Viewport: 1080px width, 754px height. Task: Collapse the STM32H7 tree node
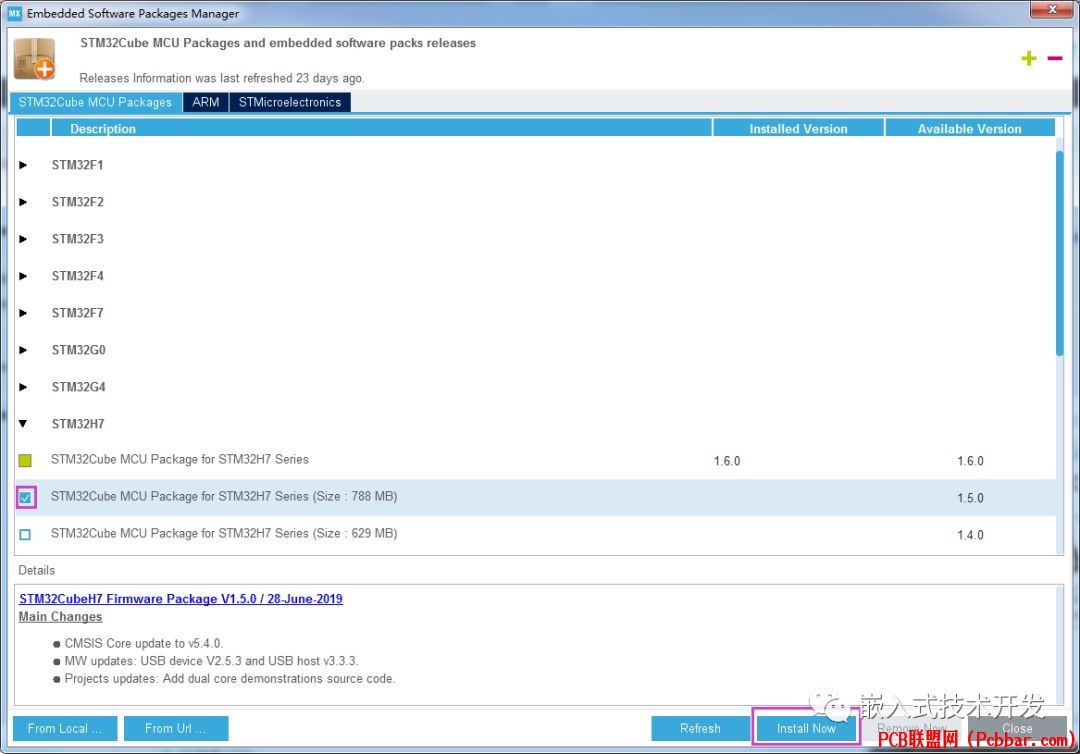pos(23,423)
